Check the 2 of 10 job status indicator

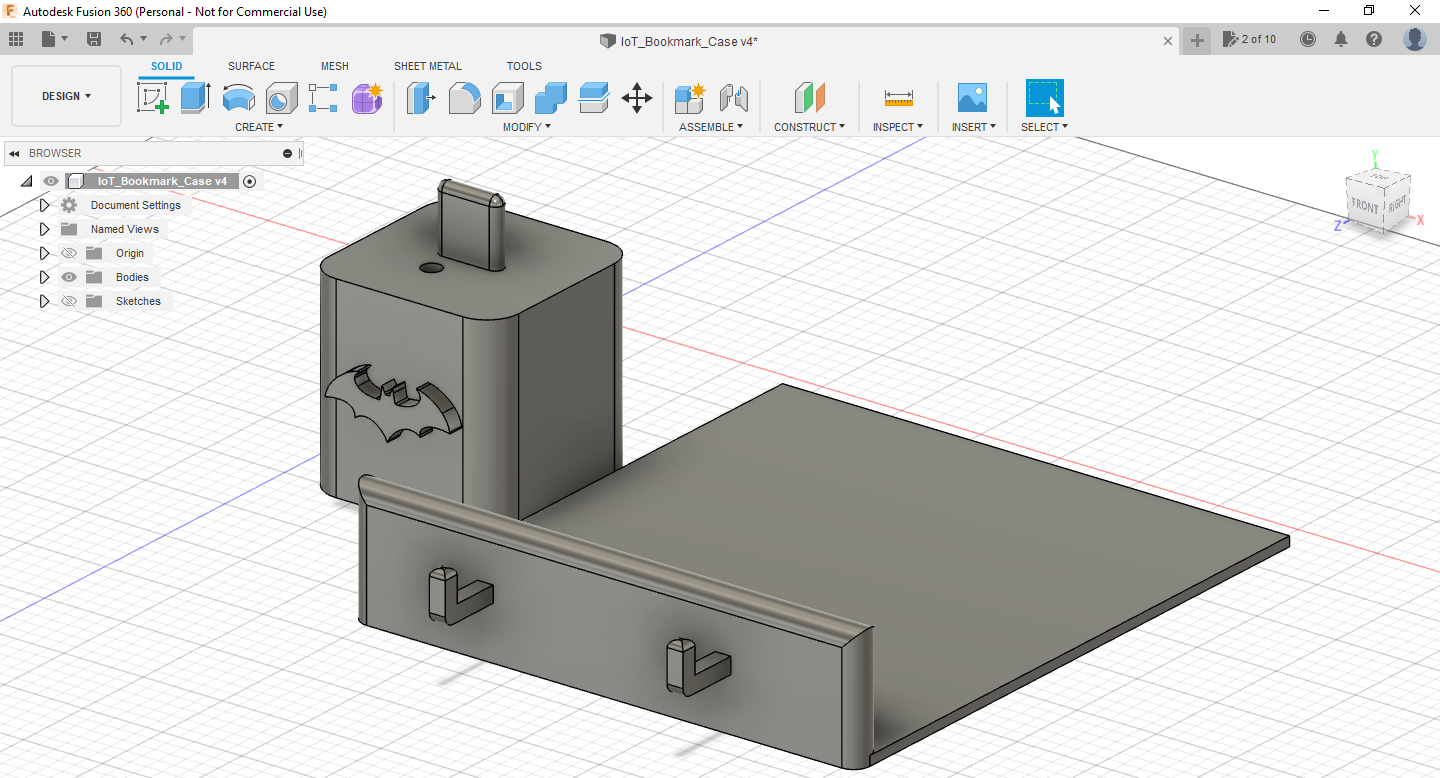(1248, 38)
